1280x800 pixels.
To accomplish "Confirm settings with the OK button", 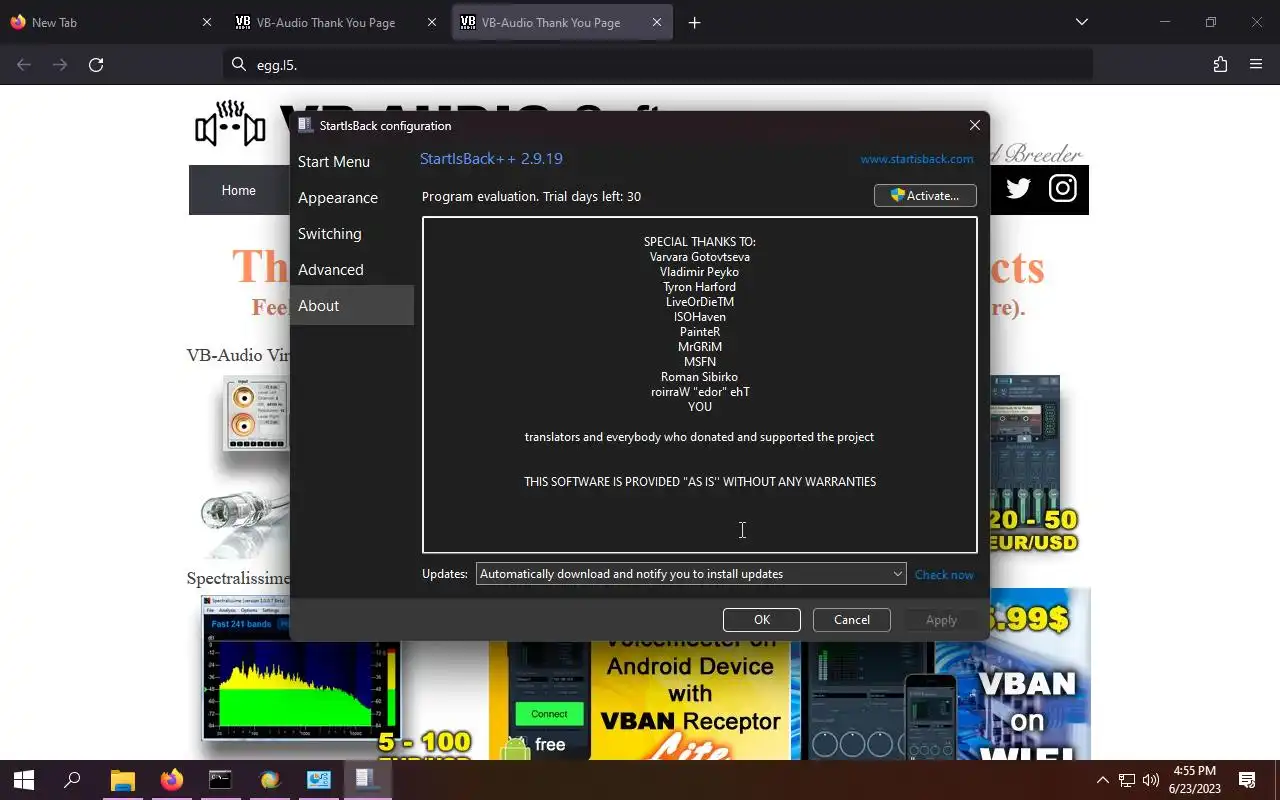I will coord(762,620).
